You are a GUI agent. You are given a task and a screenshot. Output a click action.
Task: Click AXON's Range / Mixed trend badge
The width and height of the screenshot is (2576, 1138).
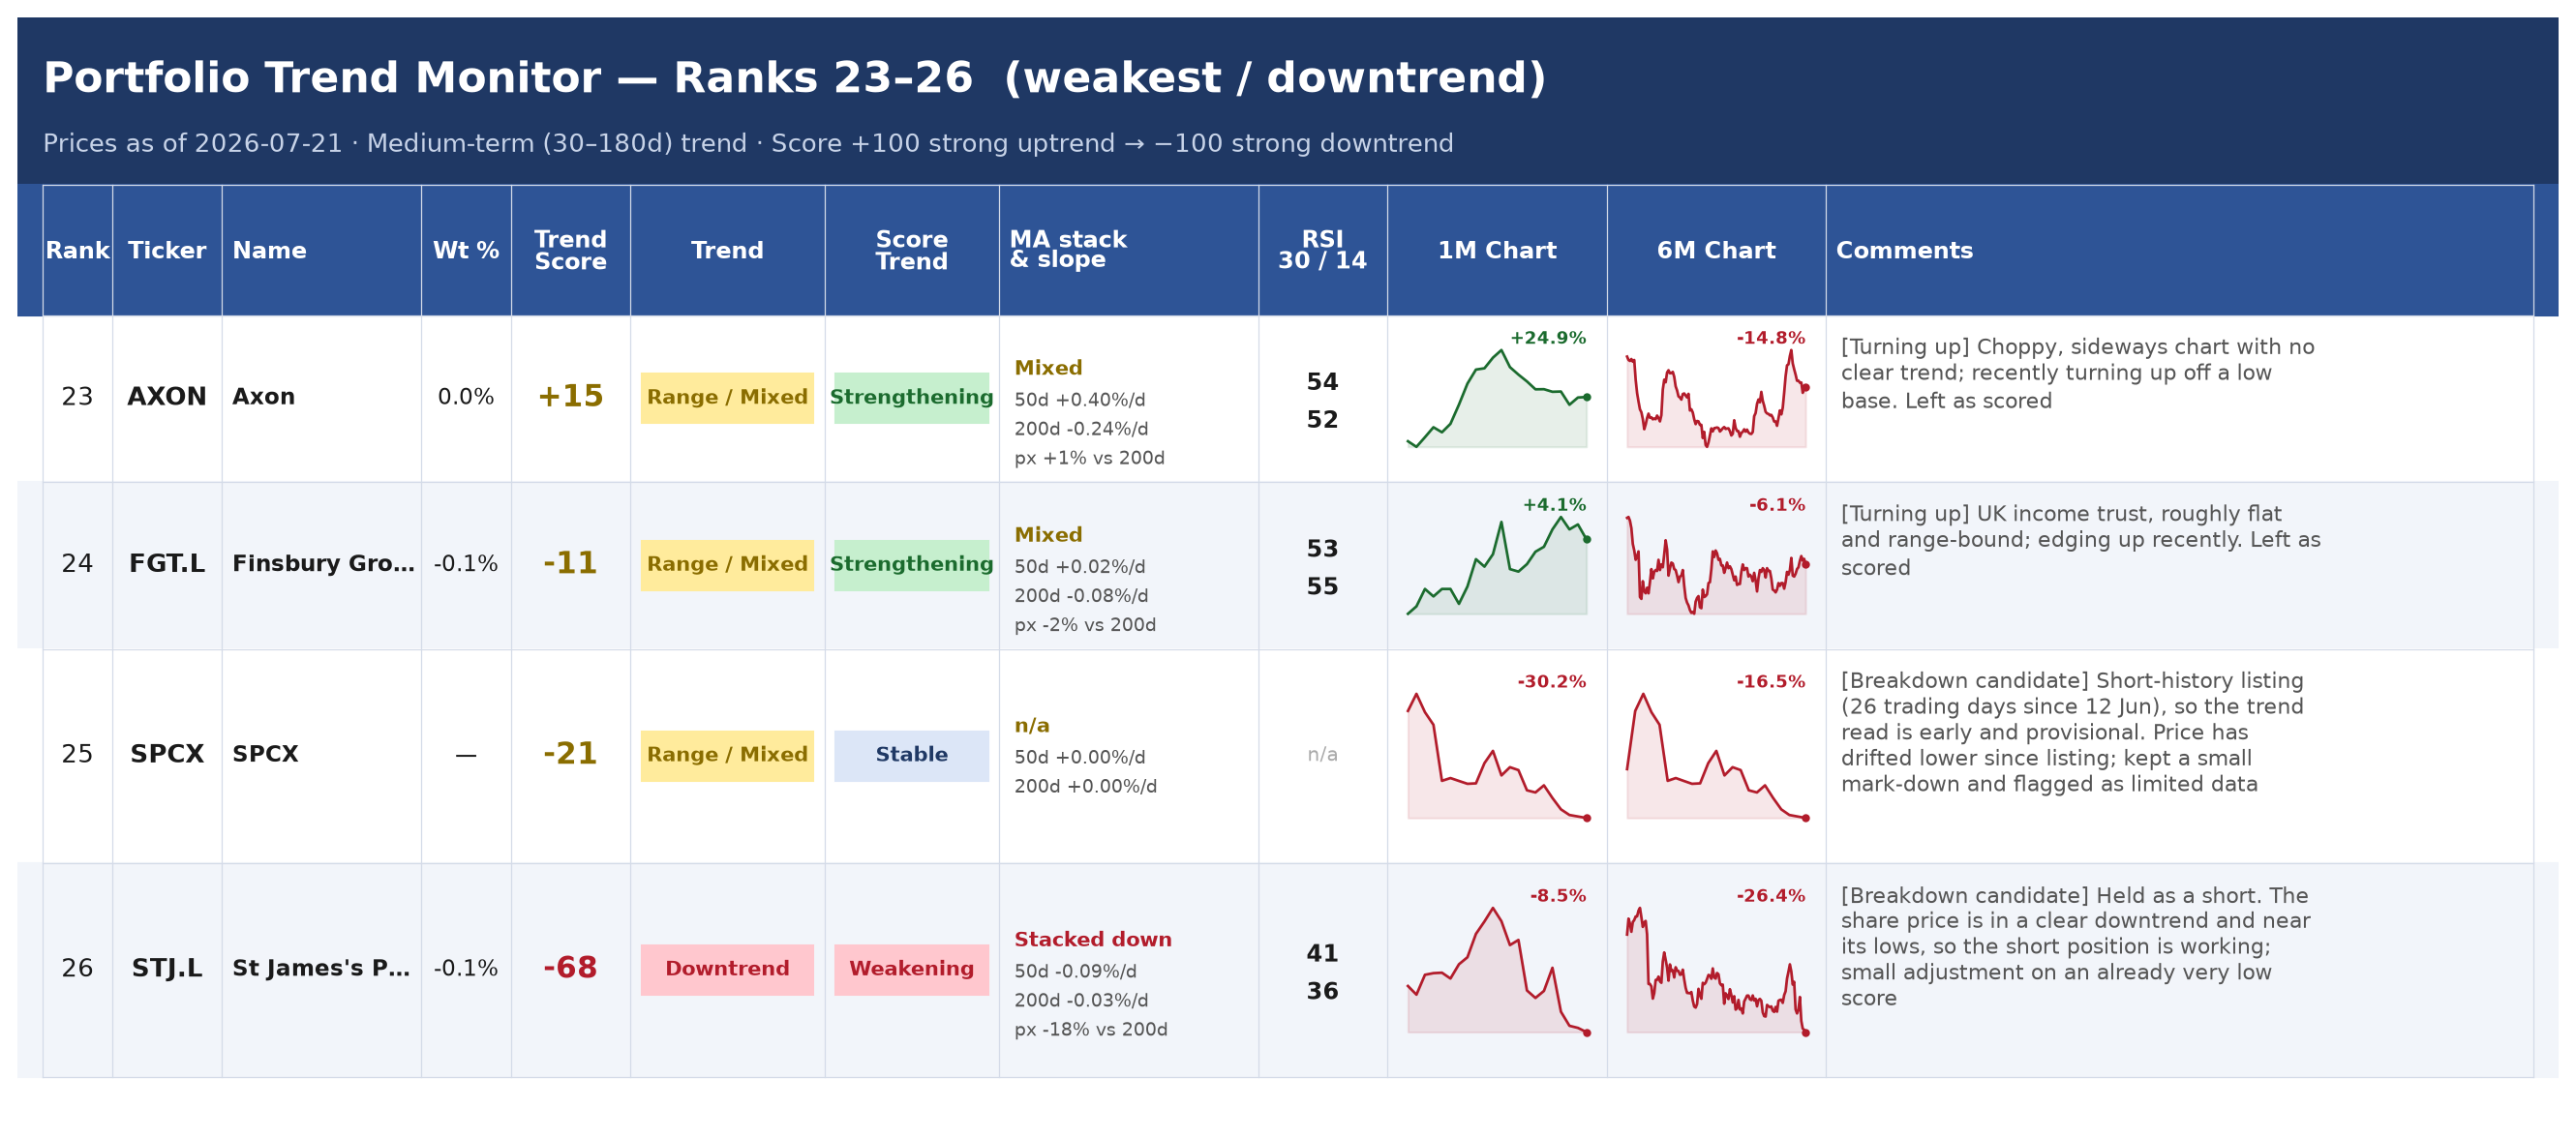727,398
